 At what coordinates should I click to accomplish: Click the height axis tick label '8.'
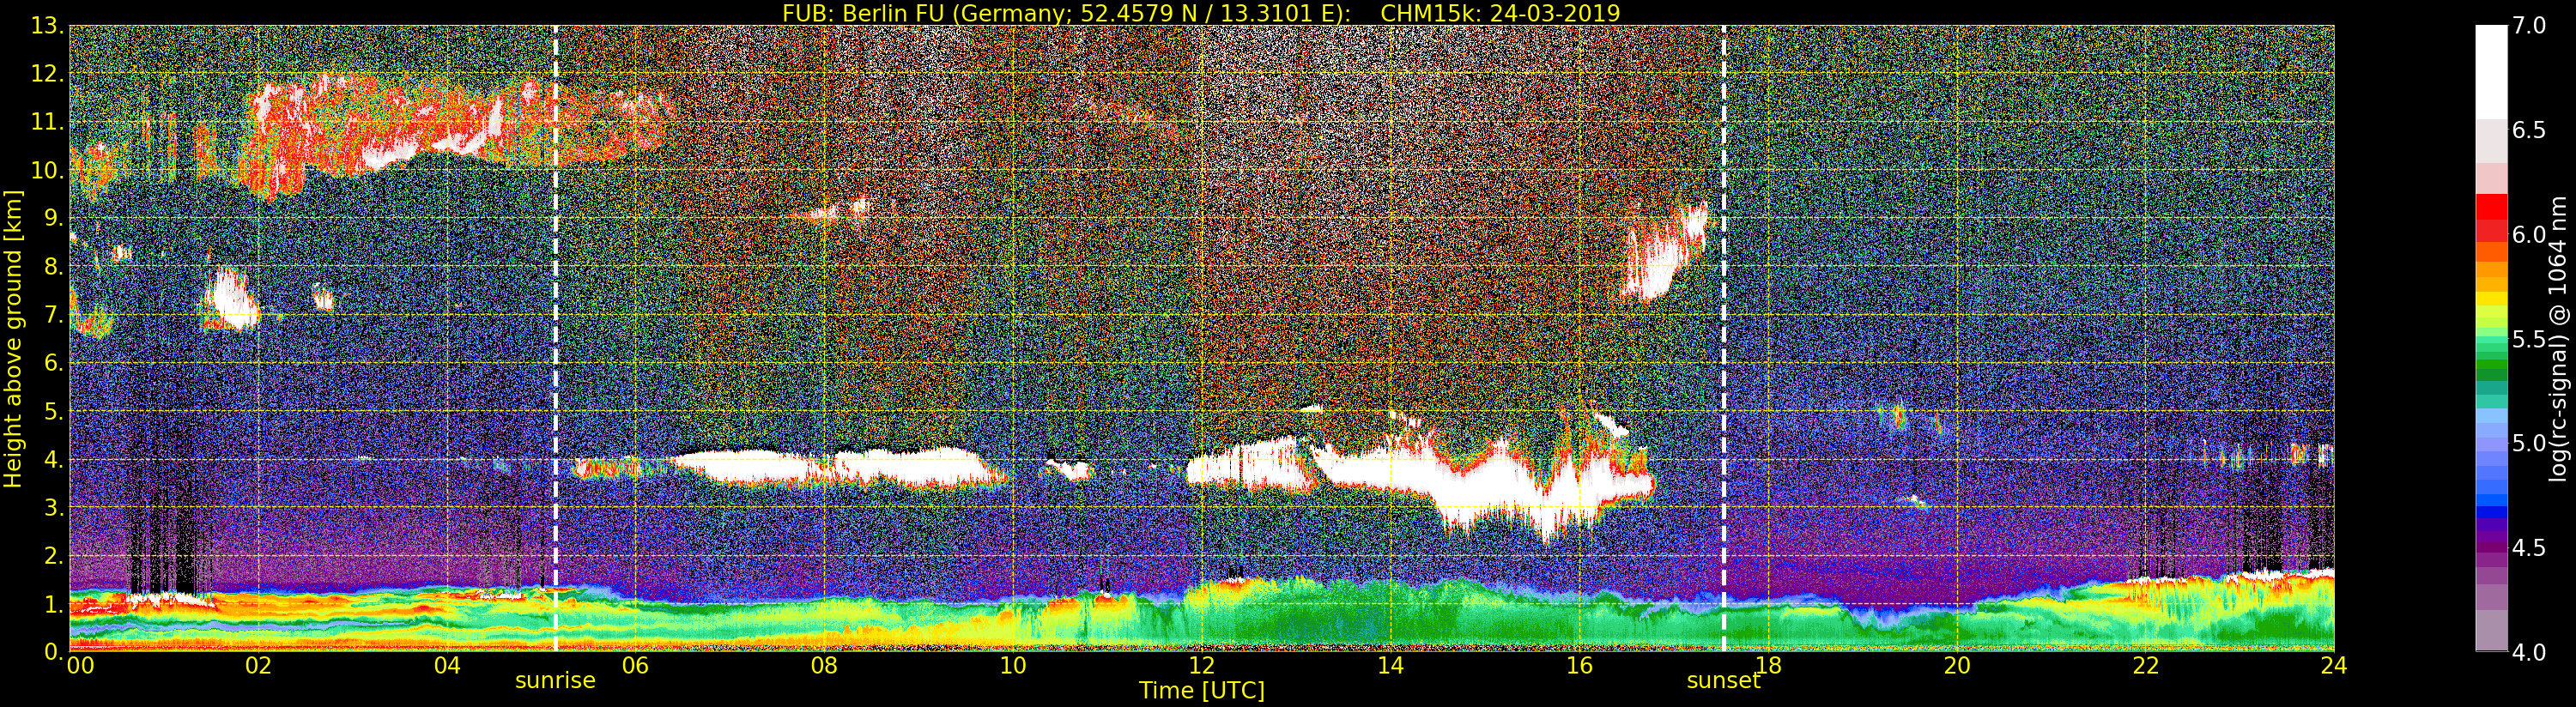(53, 267)
